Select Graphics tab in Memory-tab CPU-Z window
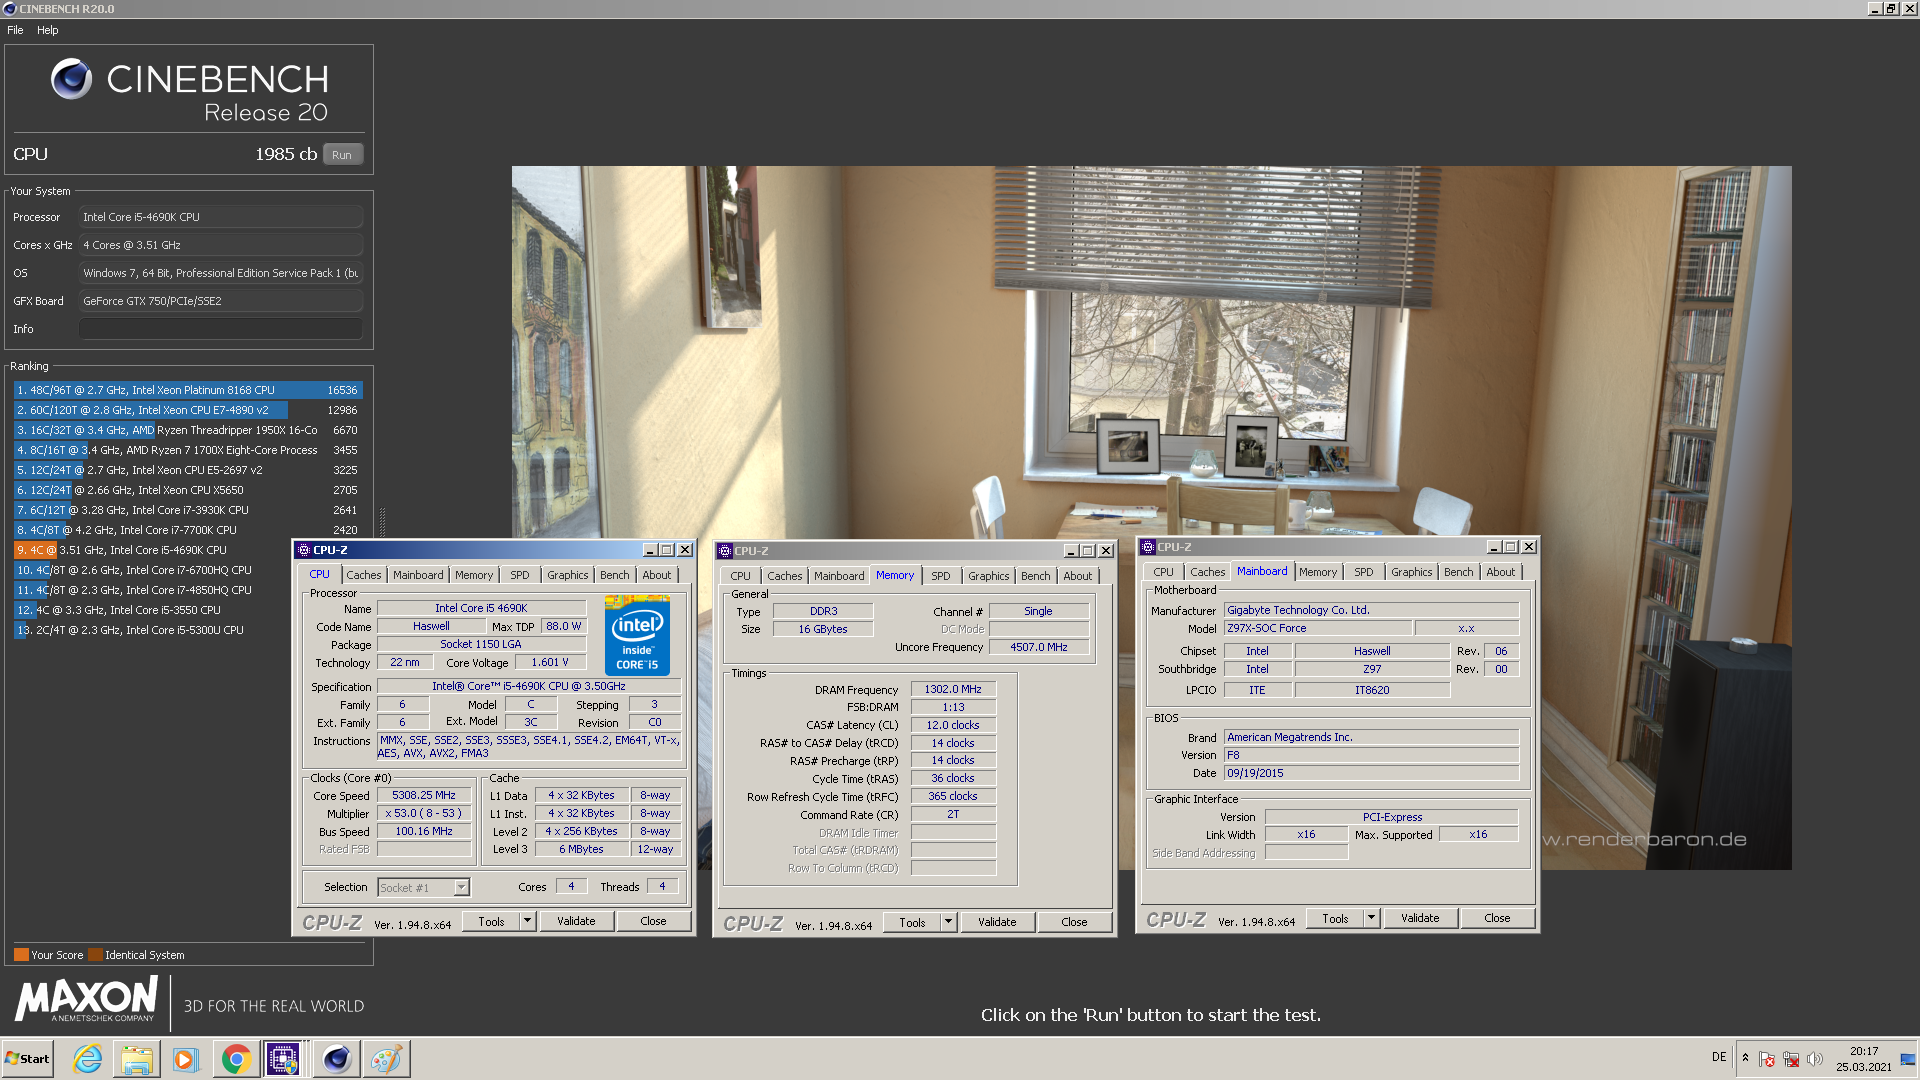Image resolution: width=1920 pixels, height=1080 pixels. pyautogui.click(x=988, y=576)
